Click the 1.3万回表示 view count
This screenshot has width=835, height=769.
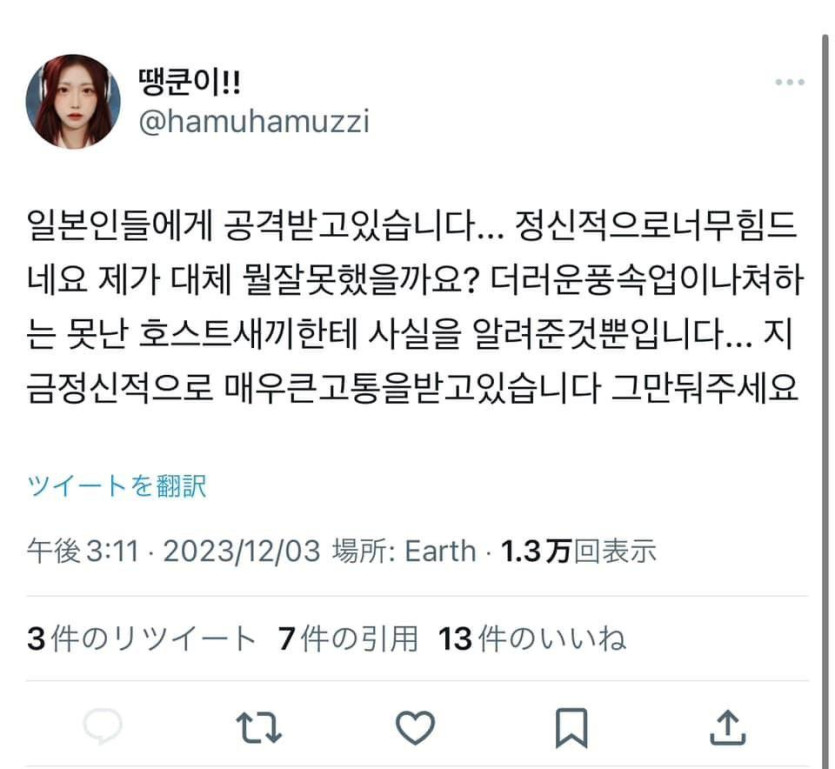pyautogui.click(x=579, y=551)
